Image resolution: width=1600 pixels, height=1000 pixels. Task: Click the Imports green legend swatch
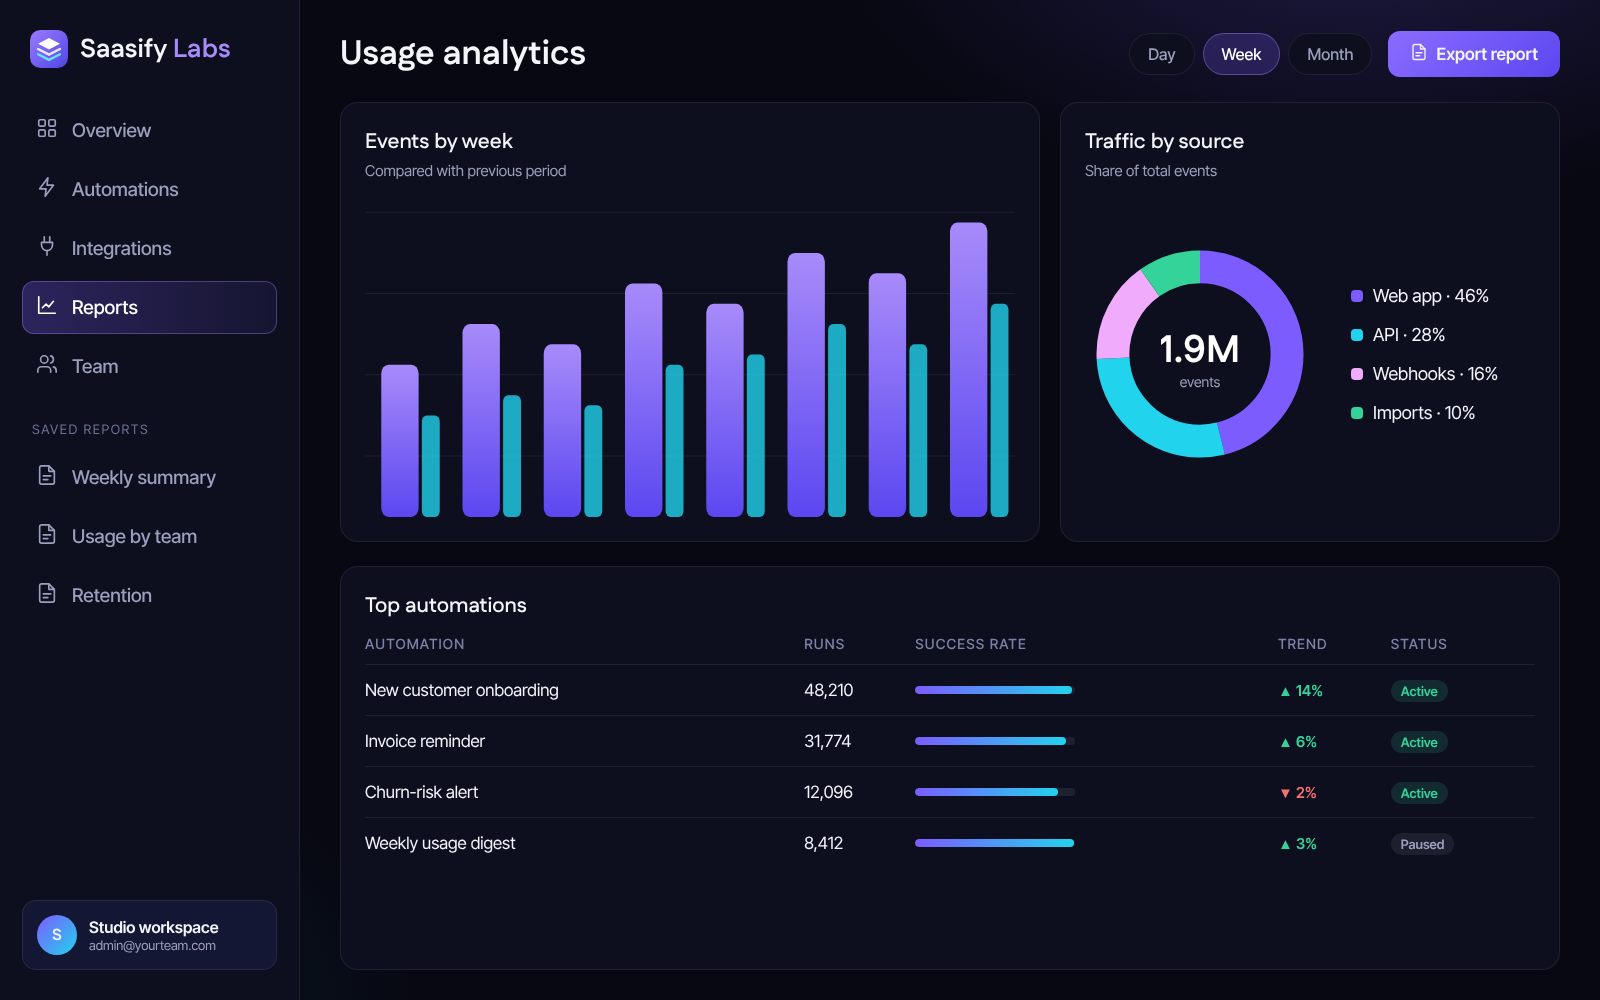pos(1357,413)
